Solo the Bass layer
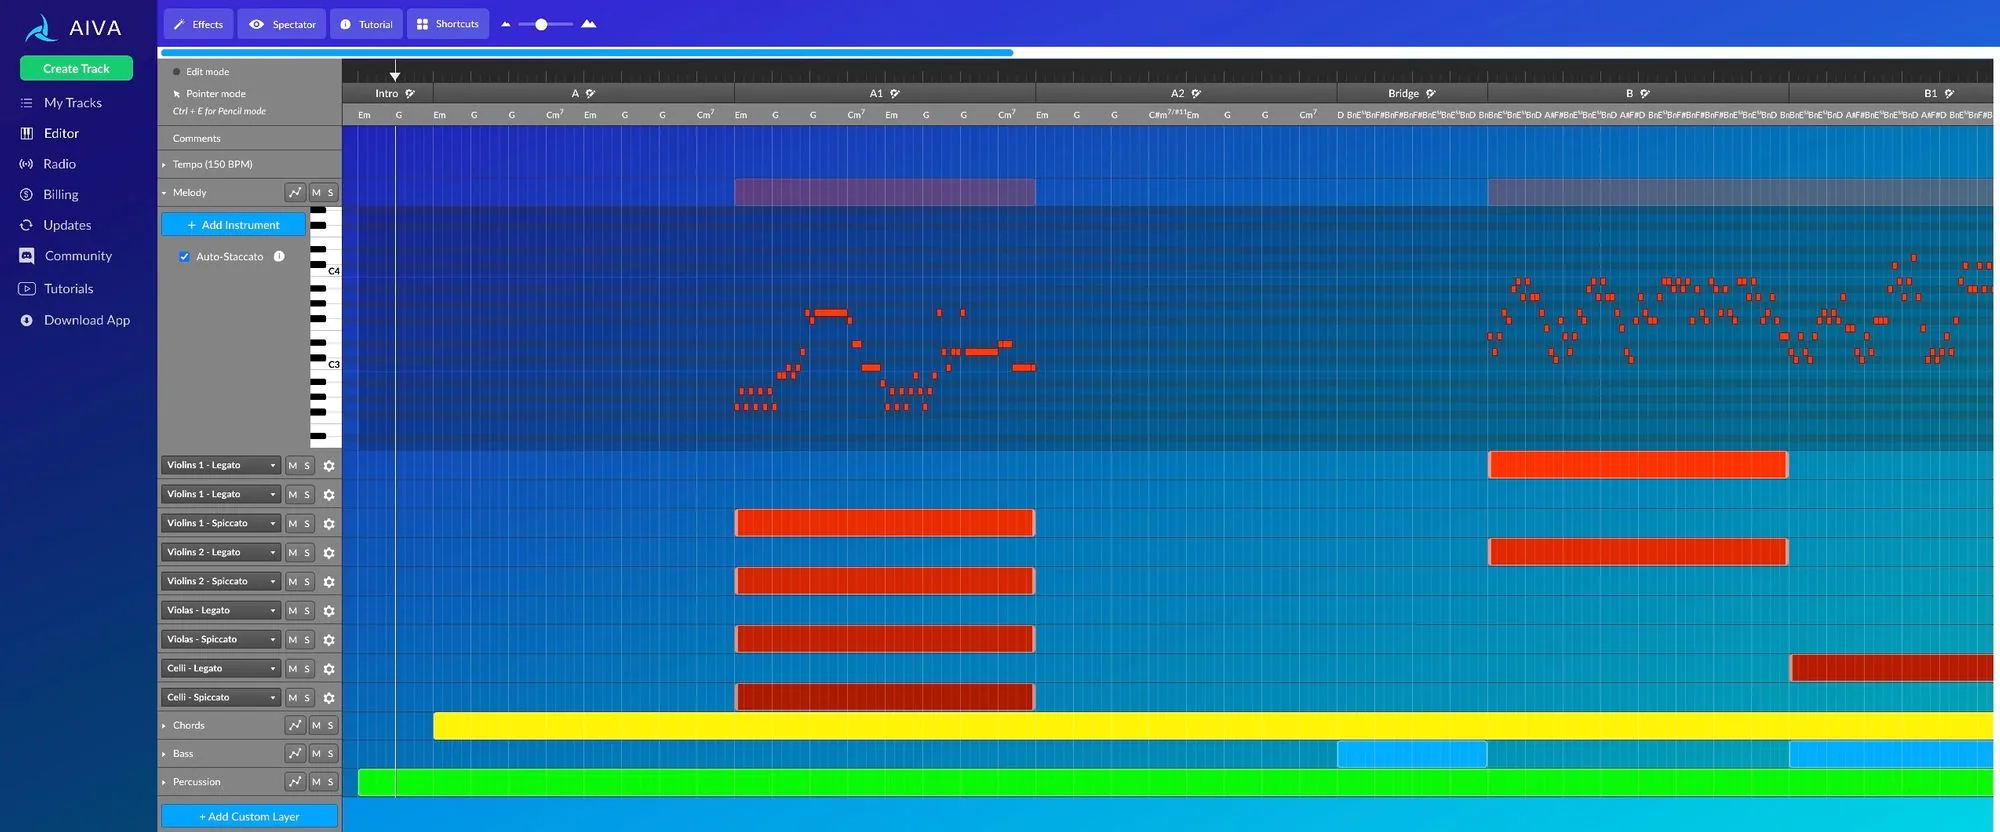Image resolution: width=2000 pixels, height=832 pixels. click(331, 753)
